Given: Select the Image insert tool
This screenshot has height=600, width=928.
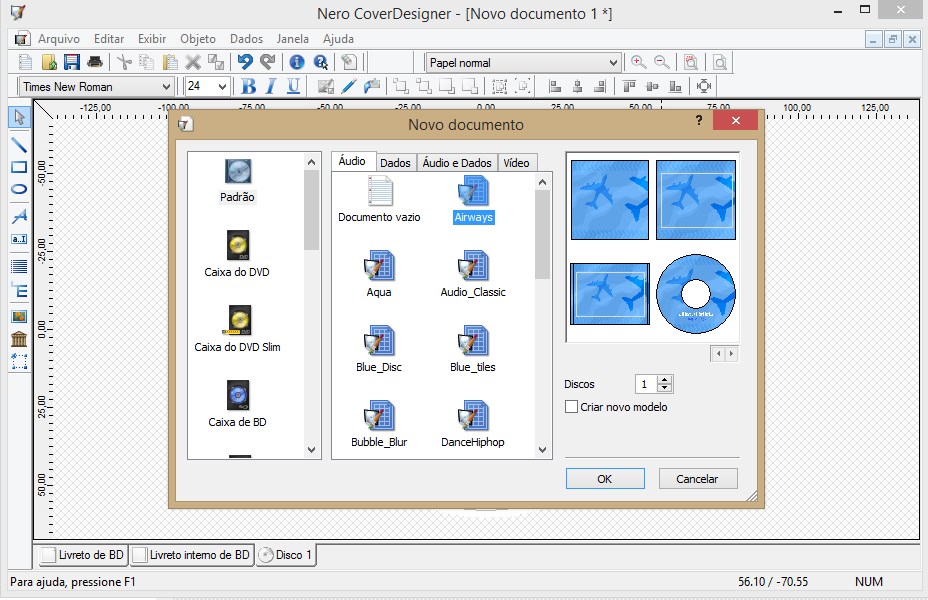Looking at the screenshot, I should click(19, 317).
